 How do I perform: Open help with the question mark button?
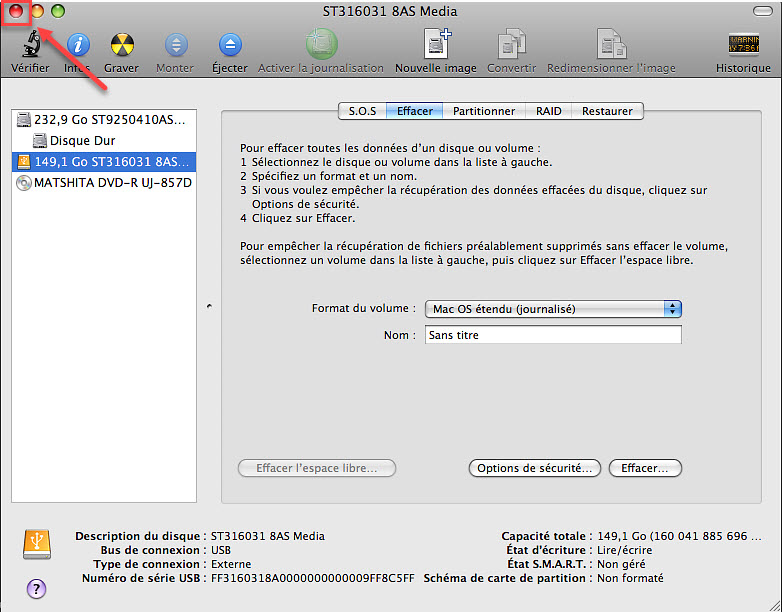point(35,588)
